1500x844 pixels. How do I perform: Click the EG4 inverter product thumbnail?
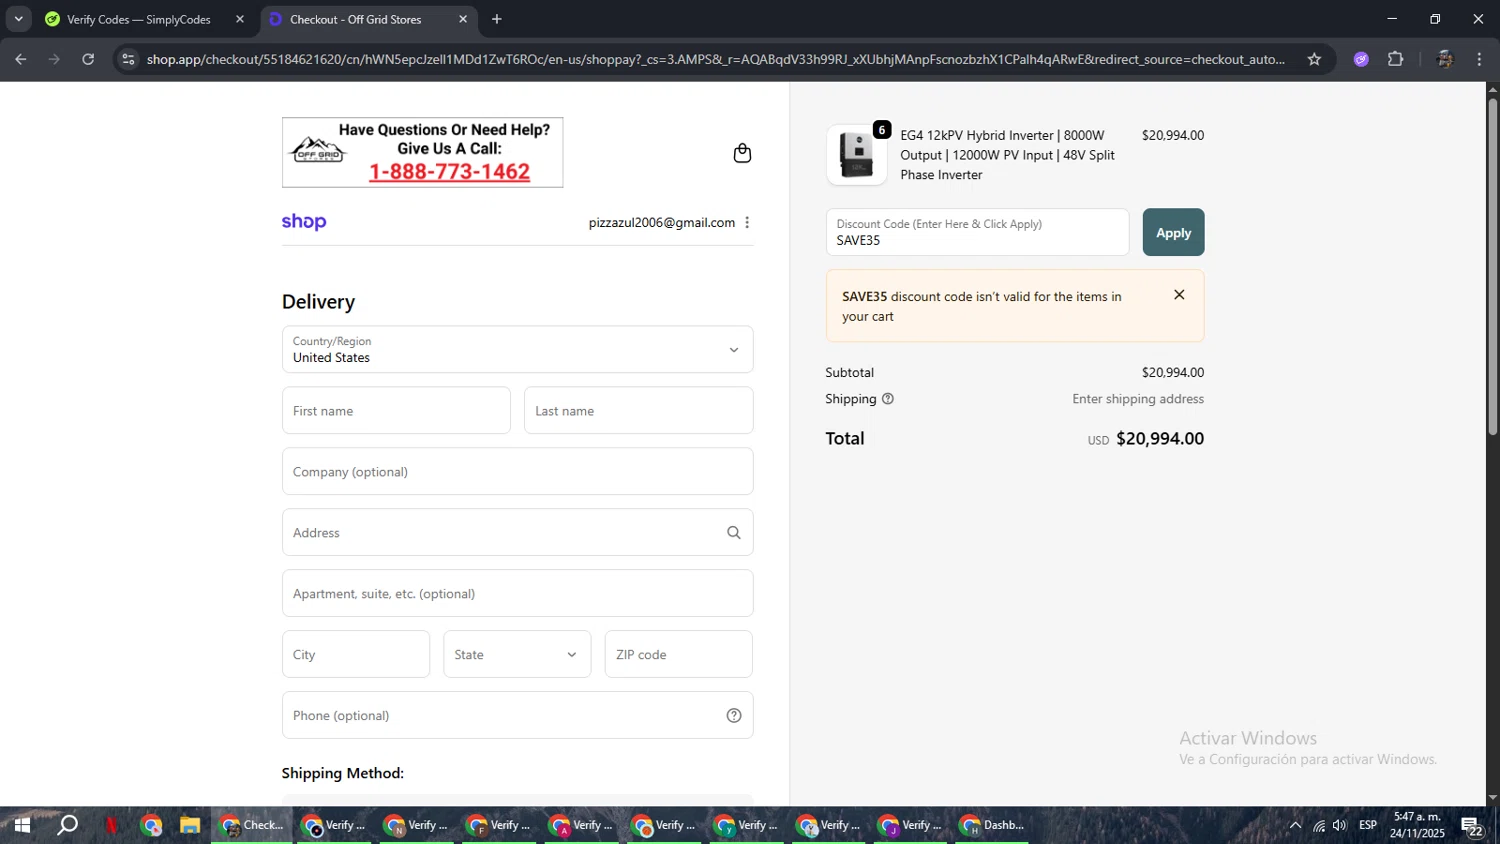coord(857,155)
